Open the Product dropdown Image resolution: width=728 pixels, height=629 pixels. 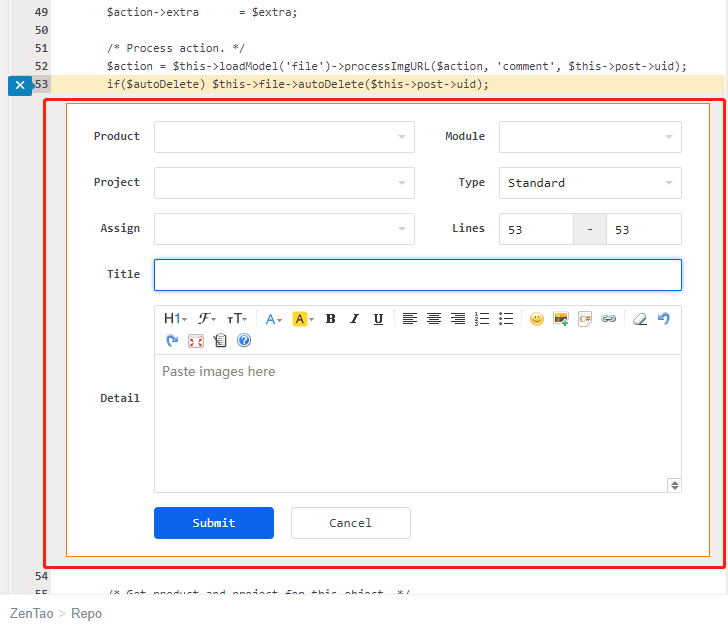pos(284,137)
